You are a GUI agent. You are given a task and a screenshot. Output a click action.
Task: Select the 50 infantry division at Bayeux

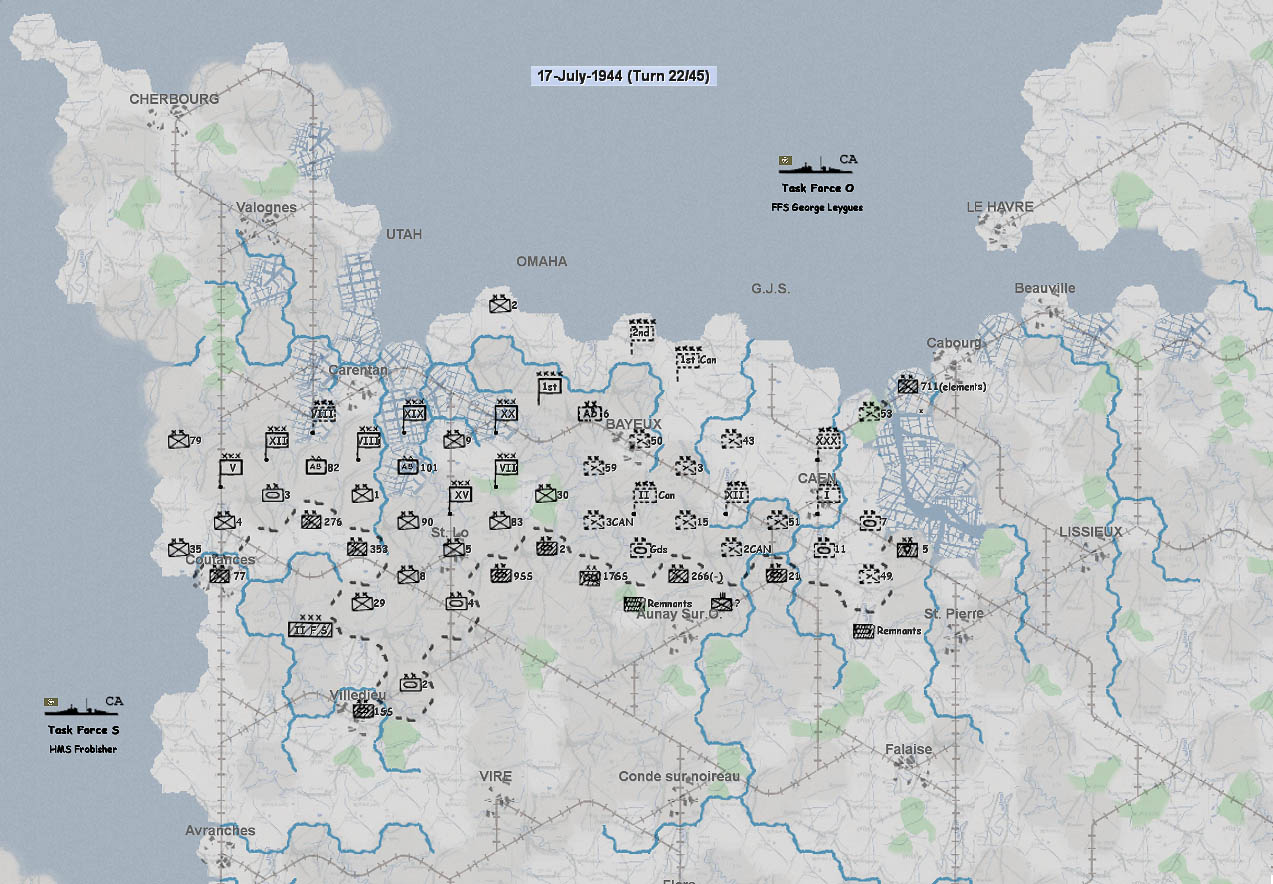(639, 440)
